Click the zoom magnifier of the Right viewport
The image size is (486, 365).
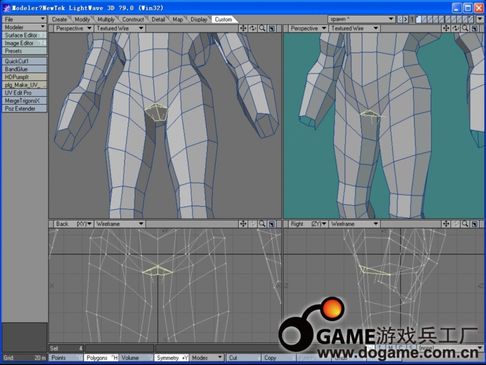coord(465,224)
